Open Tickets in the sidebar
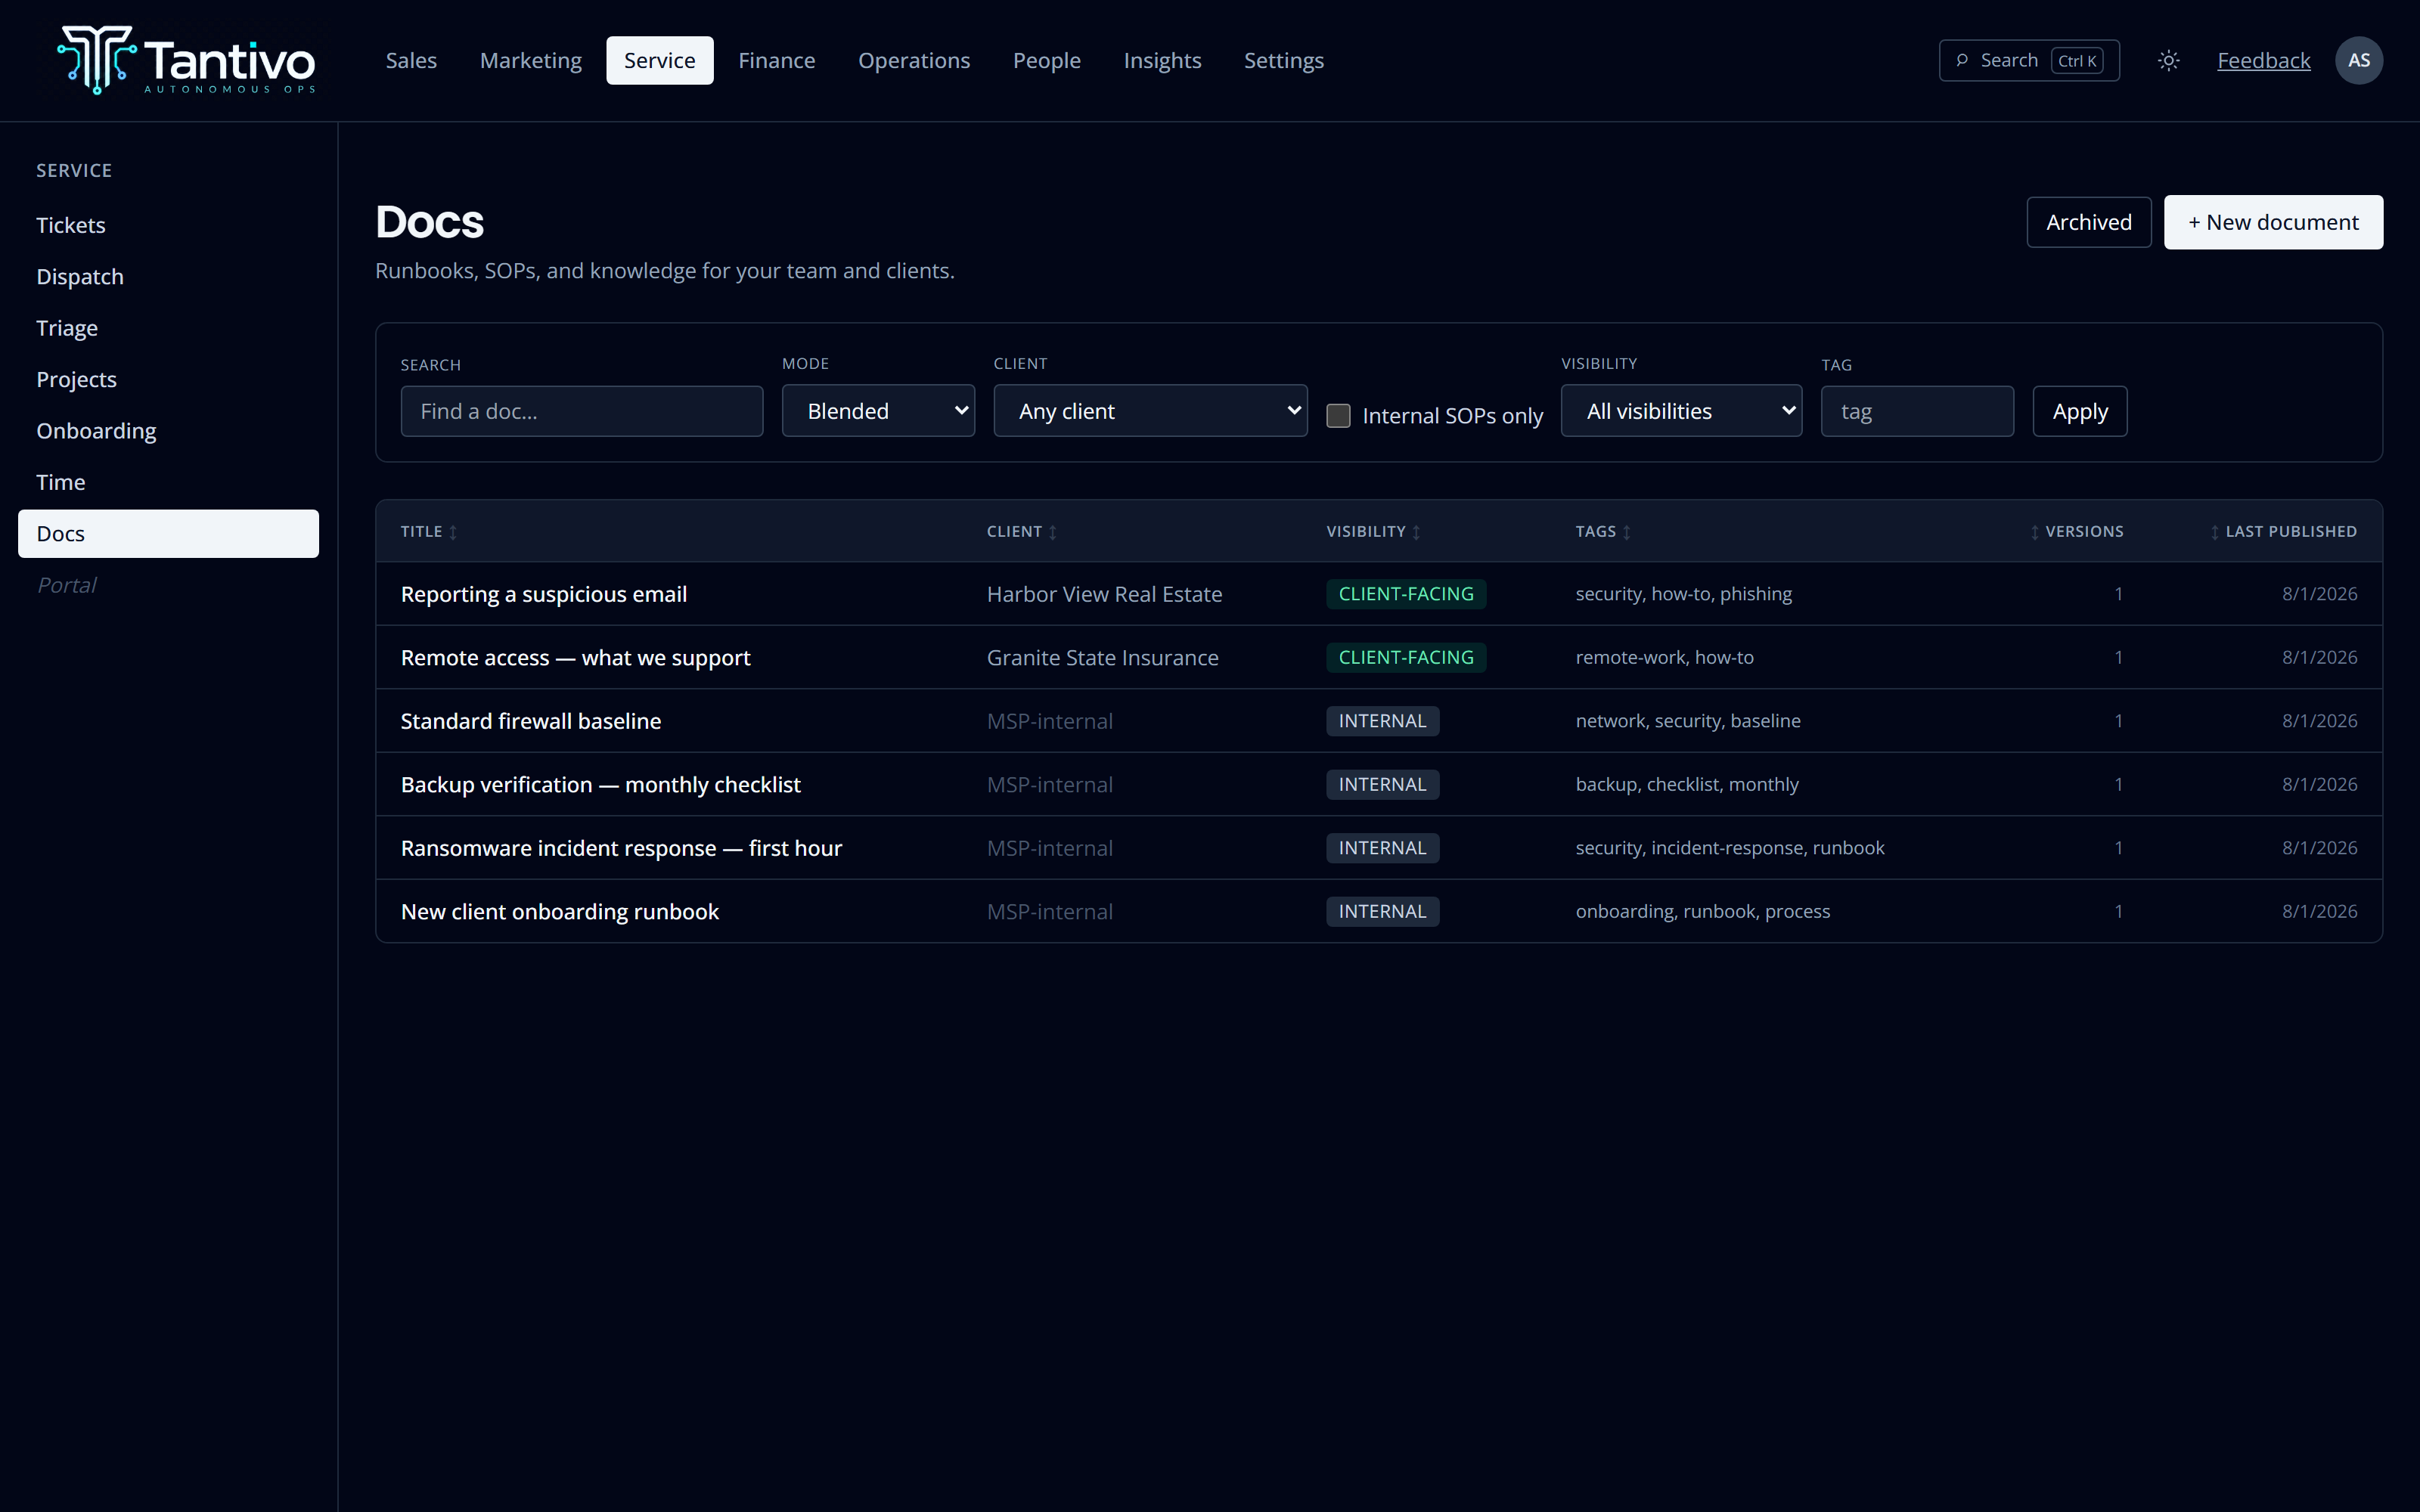 click(168, 225)
